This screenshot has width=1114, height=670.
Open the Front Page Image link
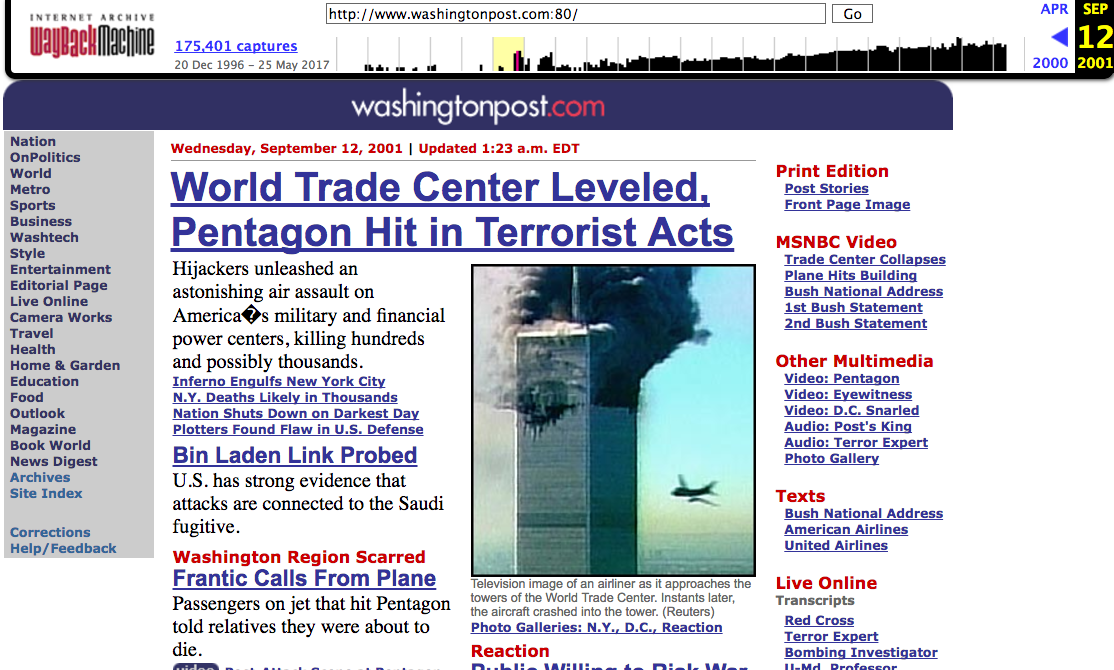point(847,205)
